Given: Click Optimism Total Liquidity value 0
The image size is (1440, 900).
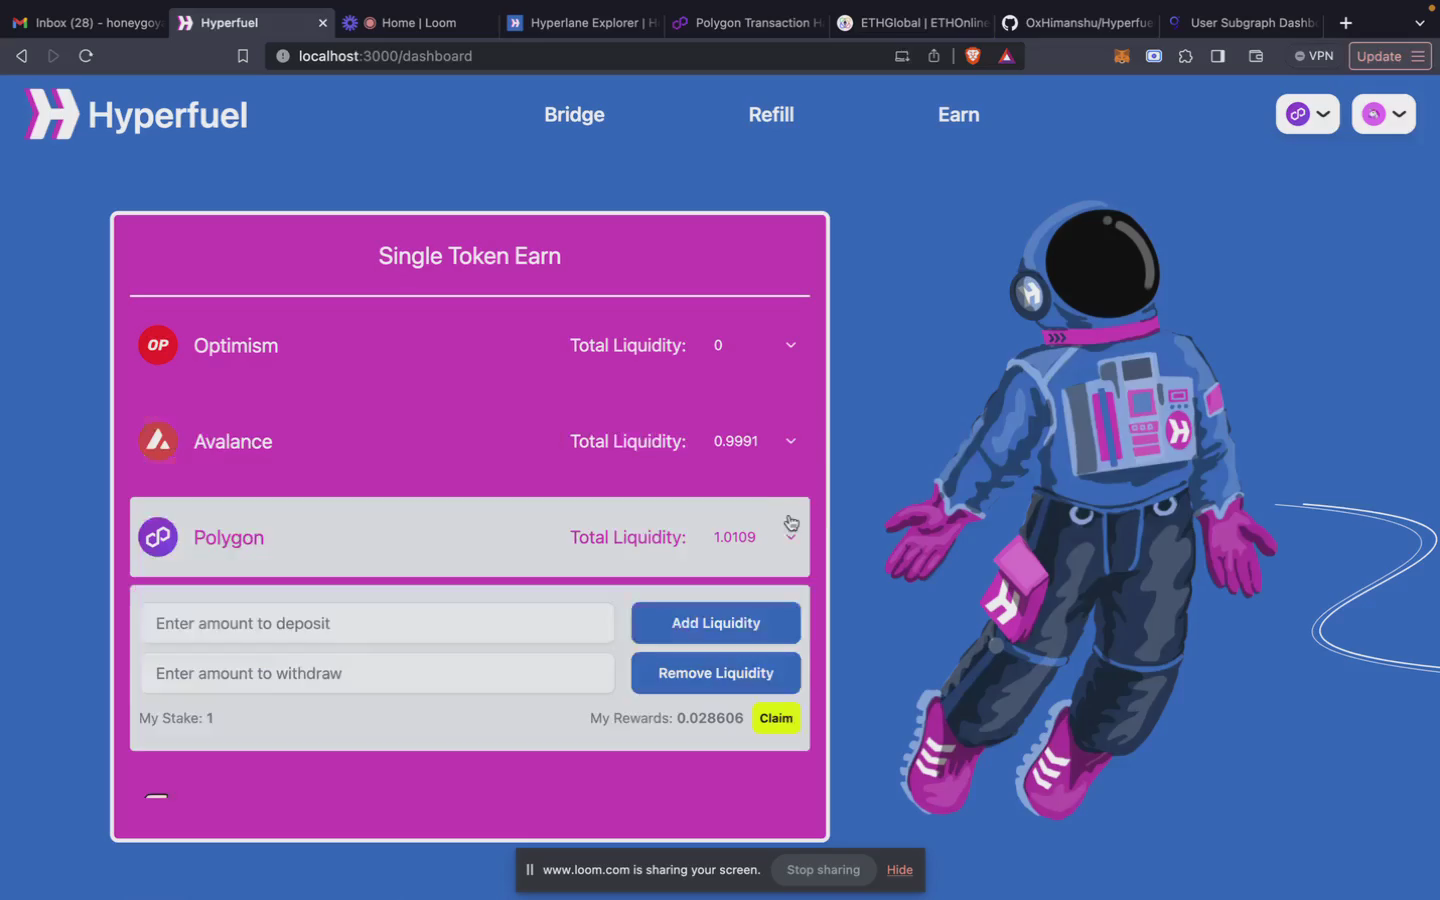Looking at the screenshot, I should (718, 345).
